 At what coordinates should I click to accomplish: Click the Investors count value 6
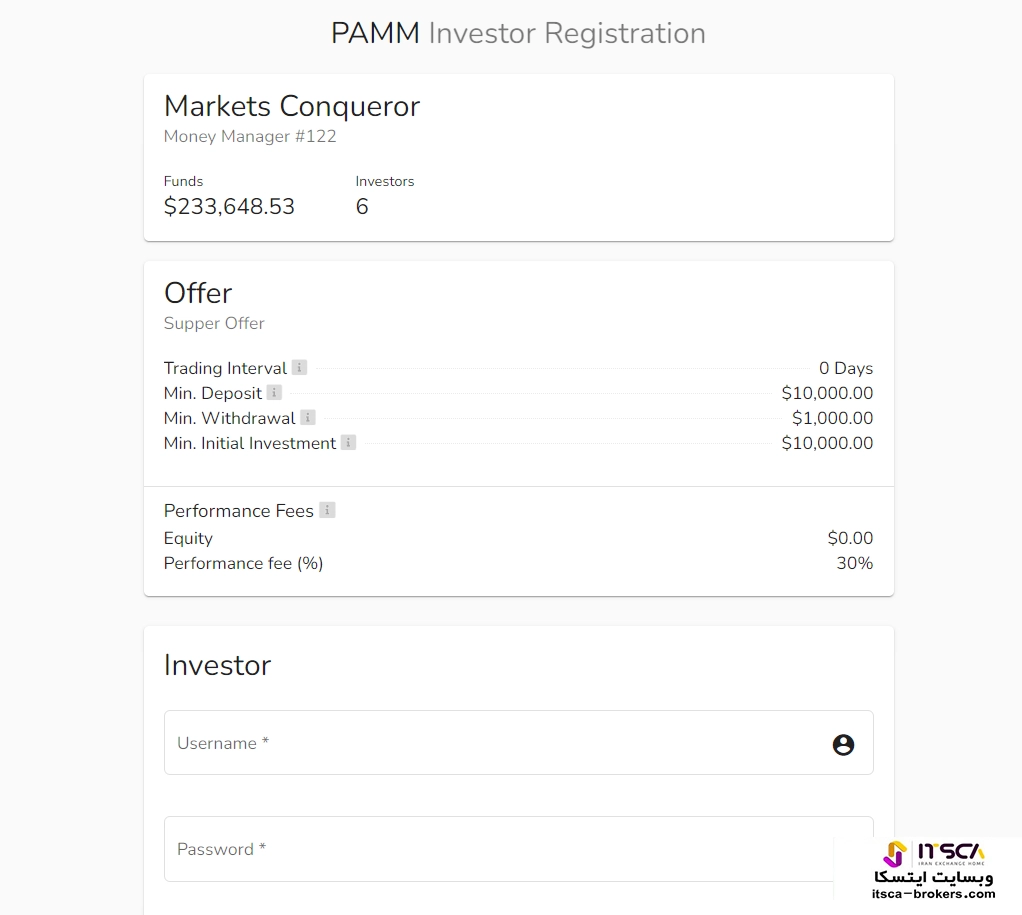point(362,207)
